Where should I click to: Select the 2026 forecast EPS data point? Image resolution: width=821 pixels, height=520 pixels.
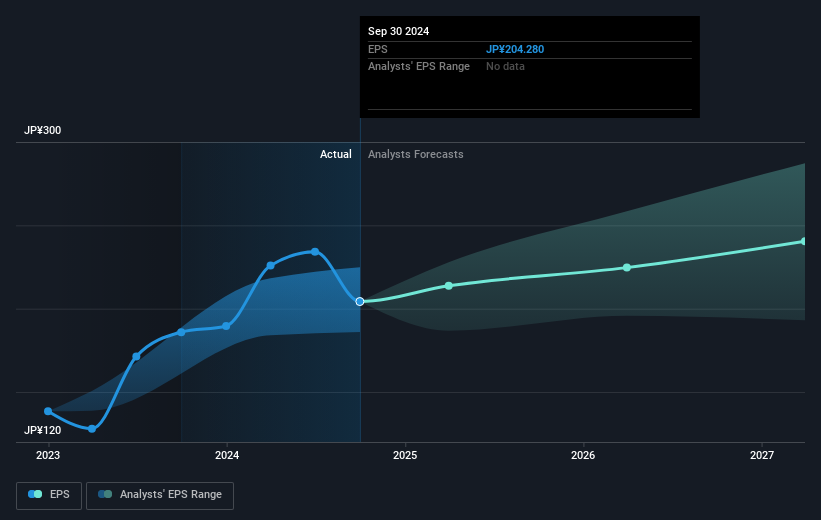coord(627,268)
